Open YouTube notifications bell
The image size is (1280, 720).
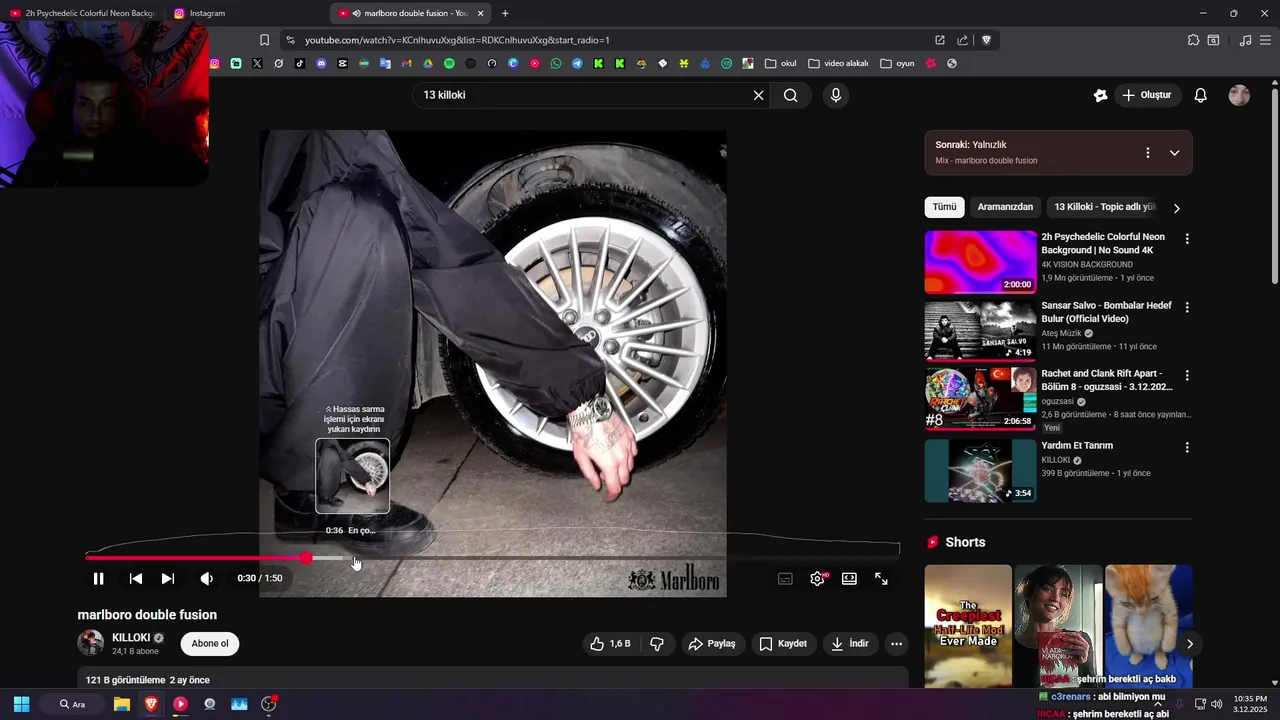[x=1201, y=95]
